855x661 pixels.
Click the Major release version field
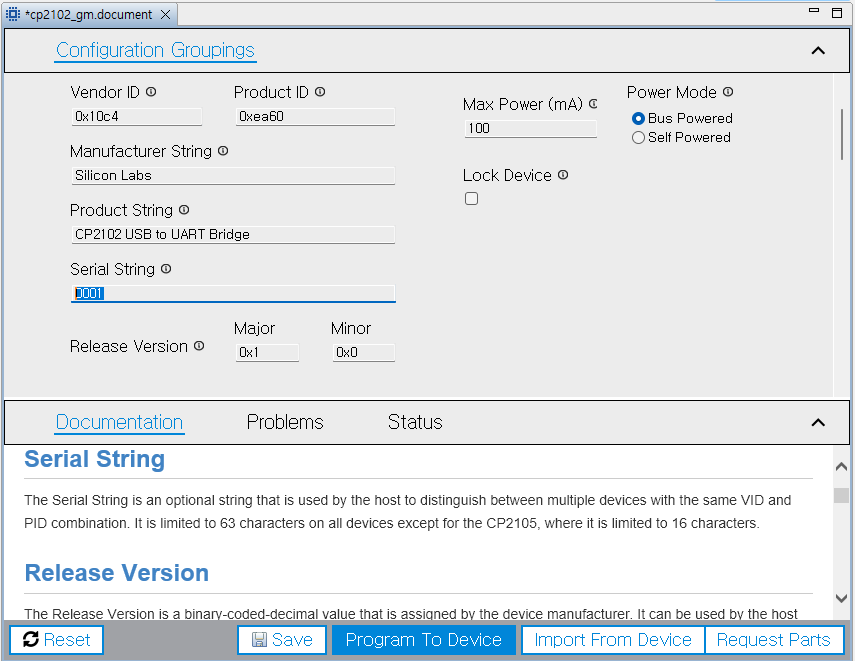(x=267, y=353)
